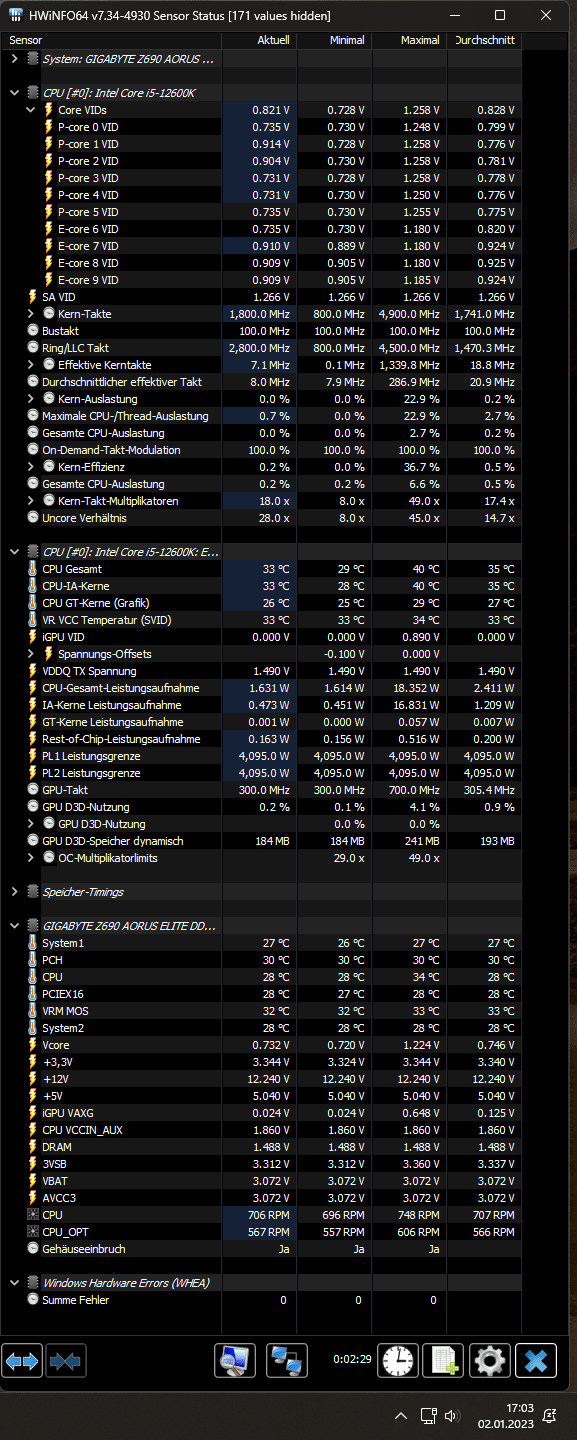
Task: Click the thermometer icon of VRM MOS
Action: (33, 1011)
